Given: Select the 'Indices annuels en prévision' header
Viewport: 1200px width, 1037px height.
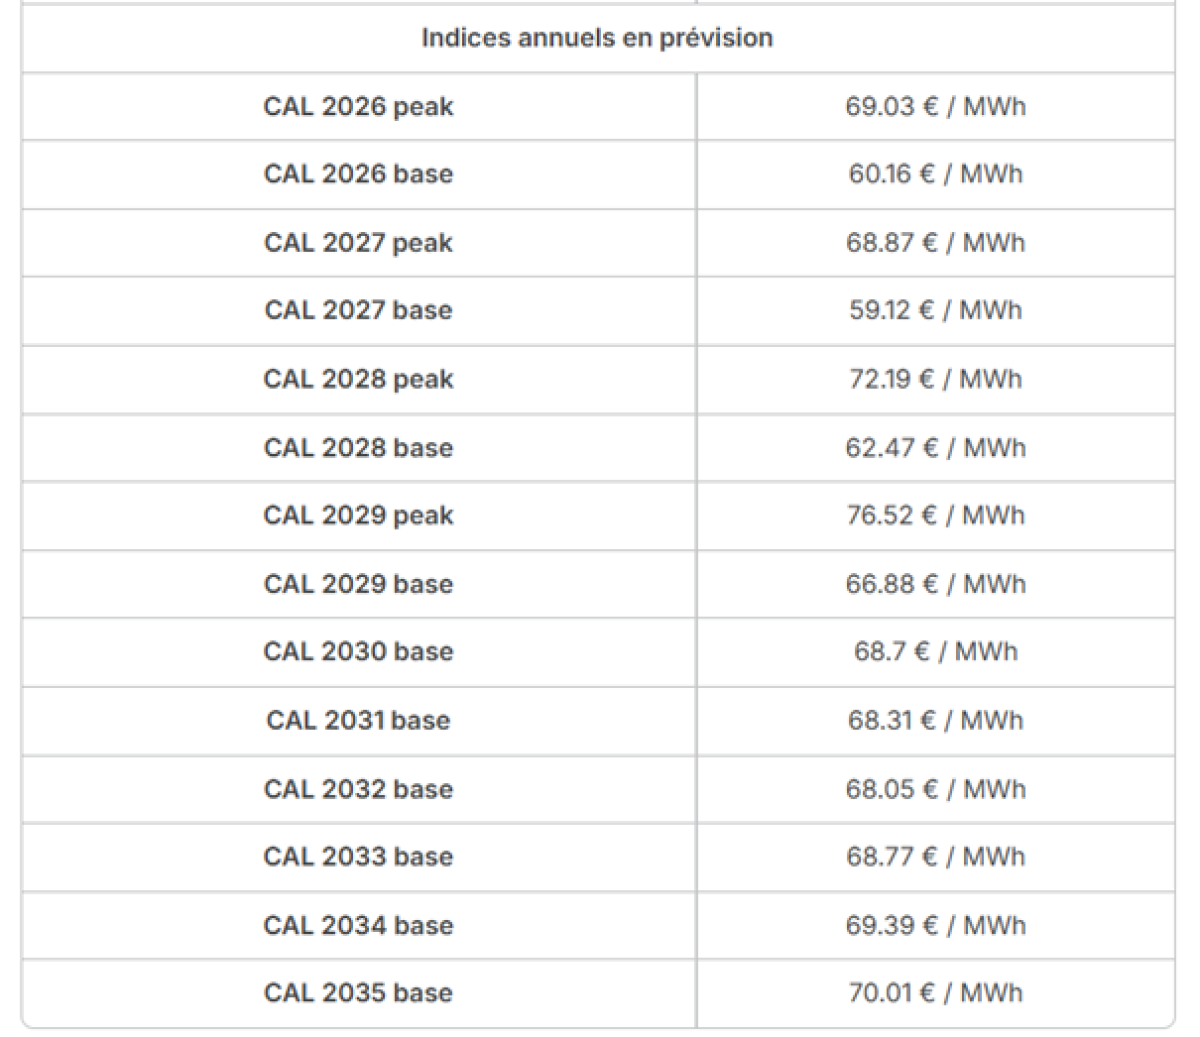Looking at the screenshot, I should [597, 38].
